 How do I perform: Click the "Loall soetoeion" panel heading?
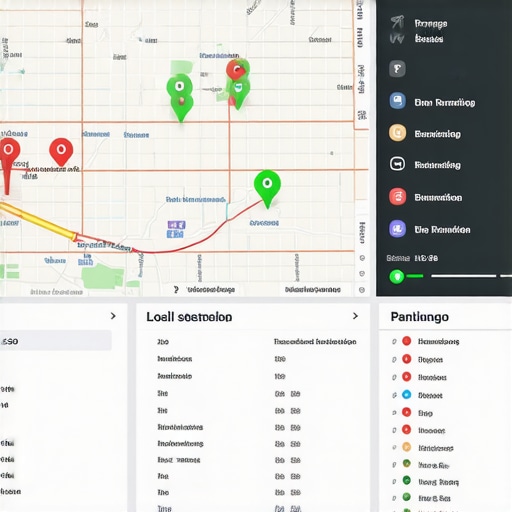click(x=189, y=317)
